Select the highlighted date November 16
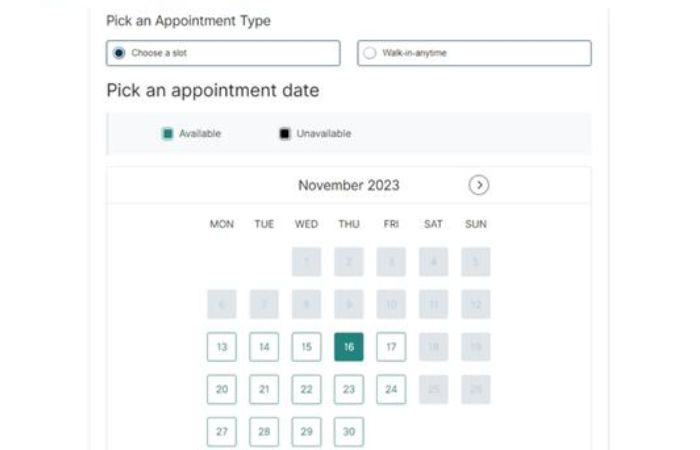 349,347
